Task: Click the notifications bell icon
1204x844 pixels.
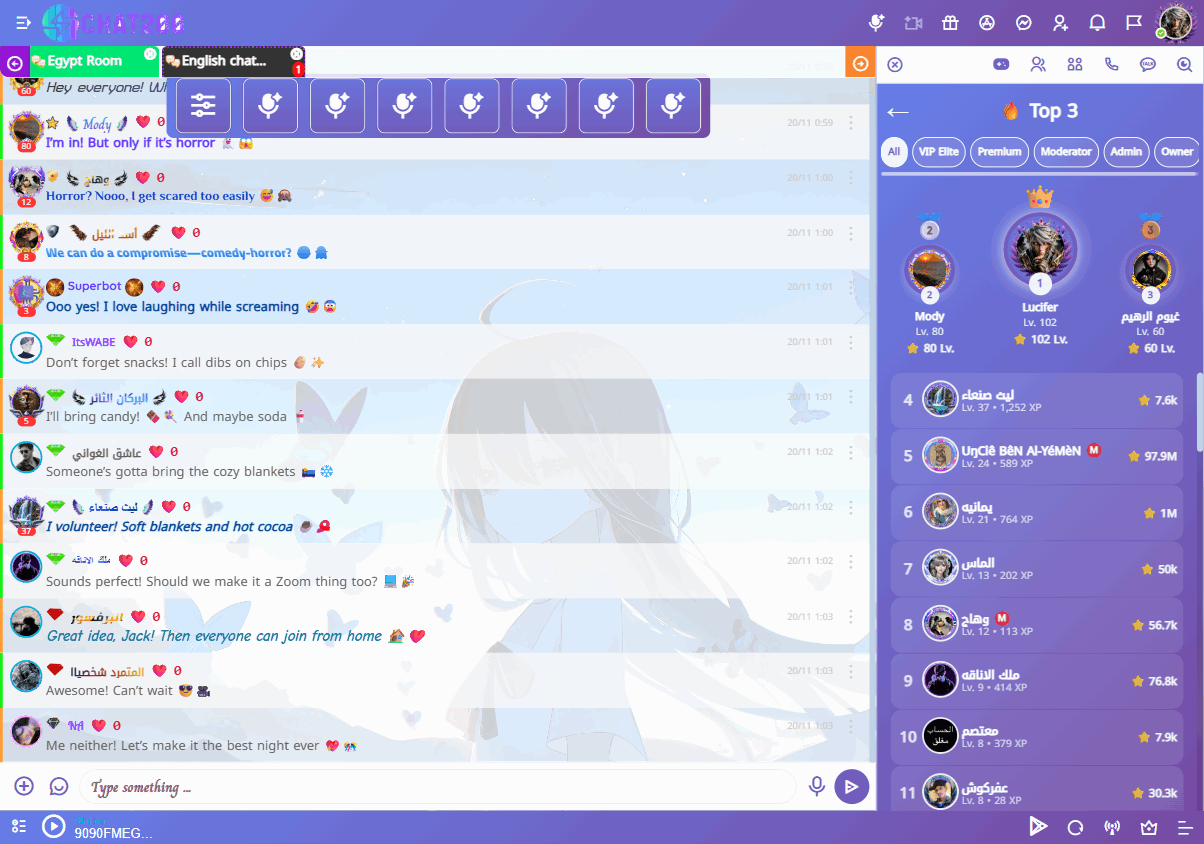Action: [1097, 23]
